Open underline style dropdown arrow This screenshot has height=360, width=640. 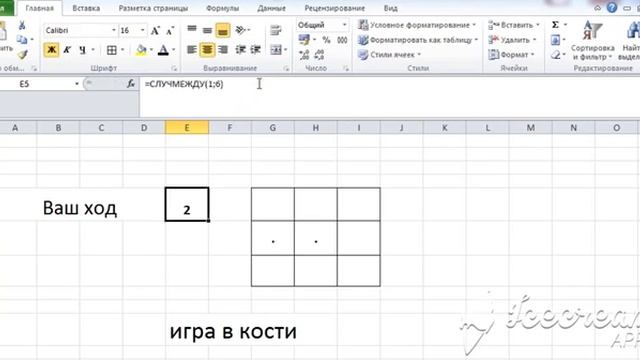(93, 50)
